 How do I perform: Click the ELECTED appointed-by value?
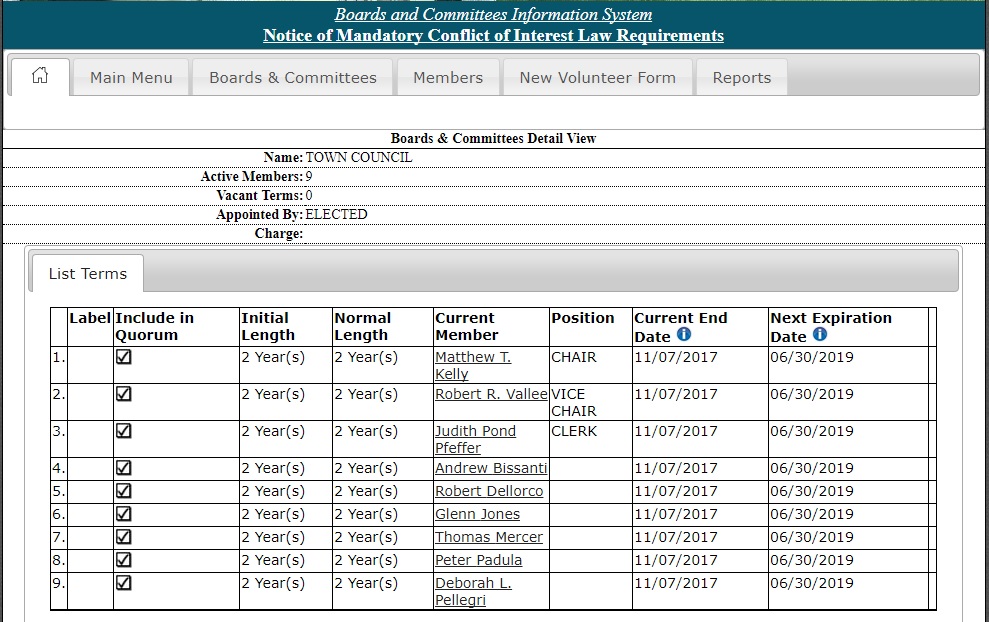click(x=336, y=214)
